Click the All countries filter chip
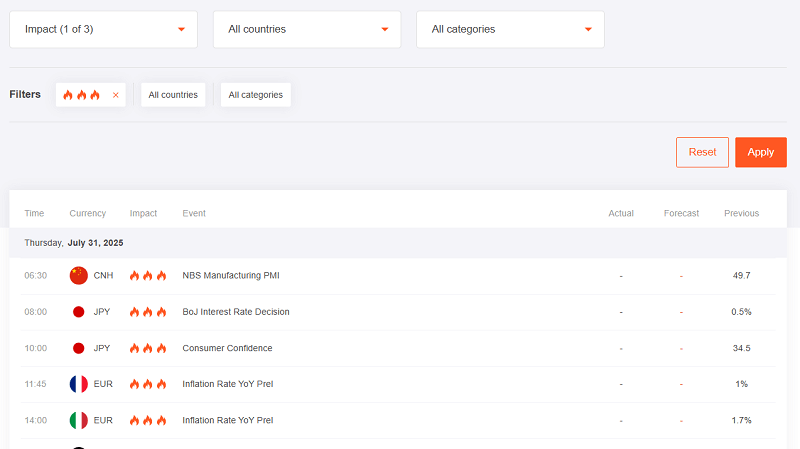Viewport: 800px width, 449px height. (173, 95)
